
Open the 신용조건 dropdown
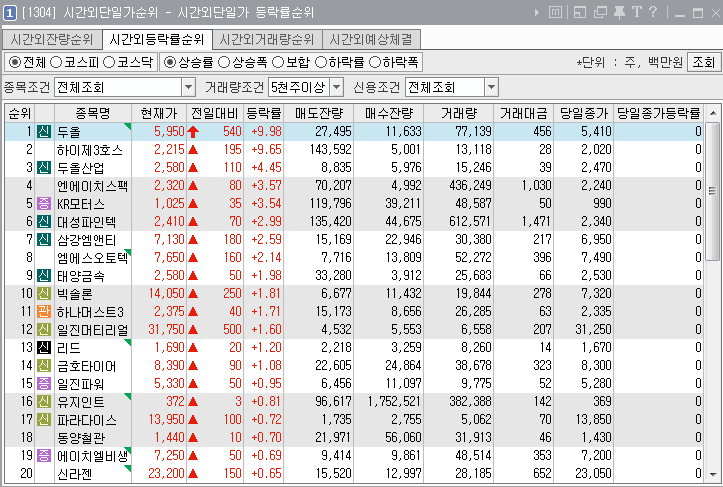492,87
